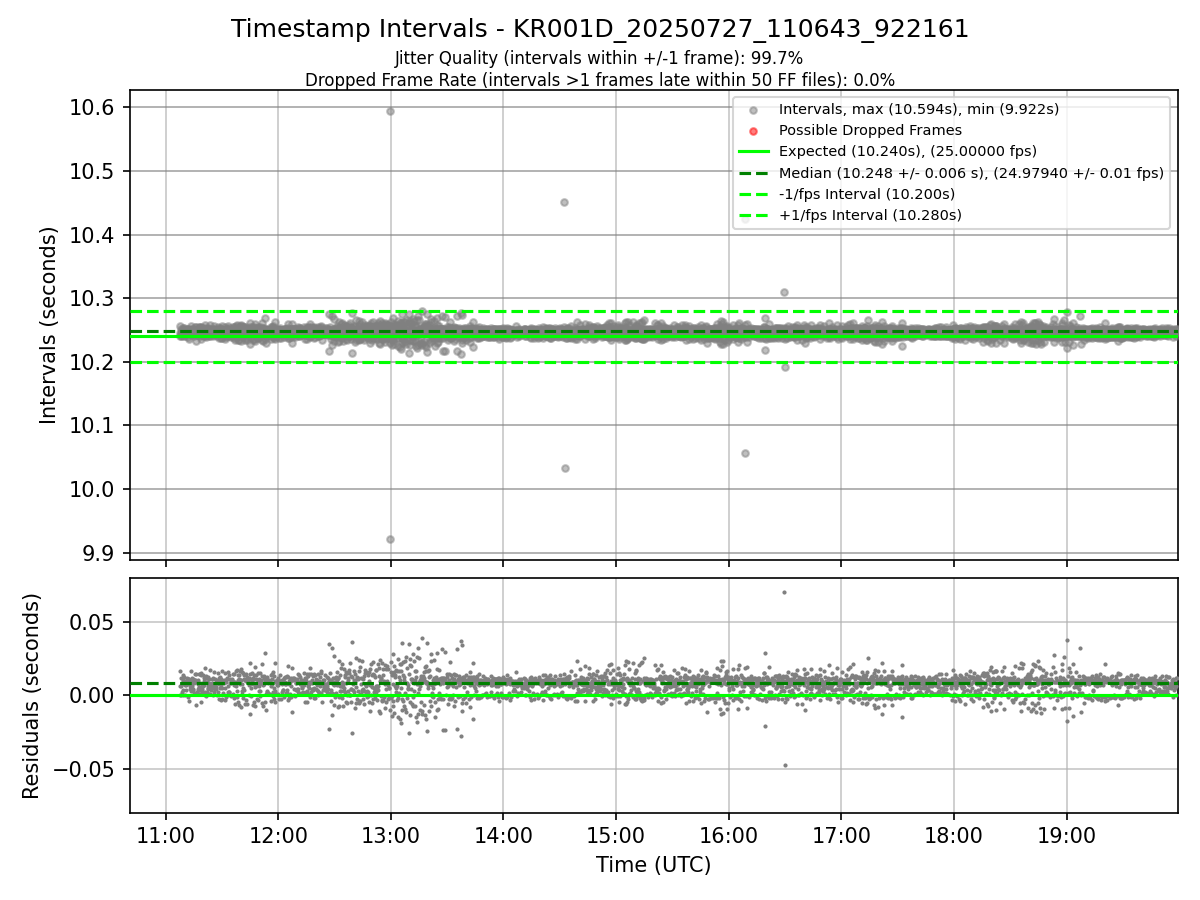Click legend entry "Expected (10.240s), (25.00000 fps)"
1200x900 pixels.
[x=908, y=151]
